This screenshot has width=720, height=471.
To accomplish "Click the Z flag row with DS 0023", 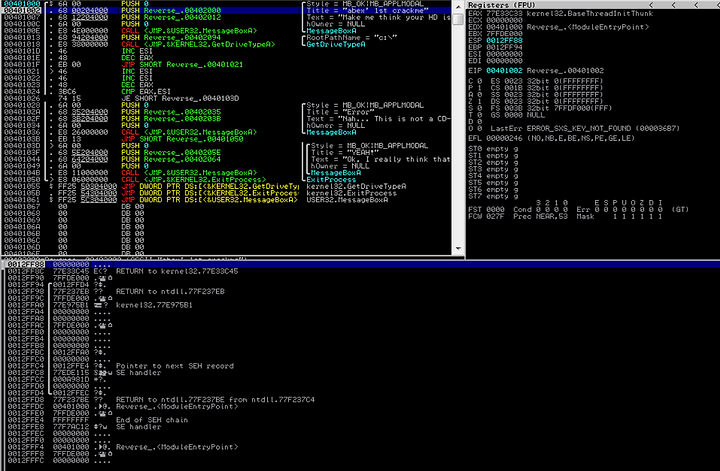I will 535,101.
